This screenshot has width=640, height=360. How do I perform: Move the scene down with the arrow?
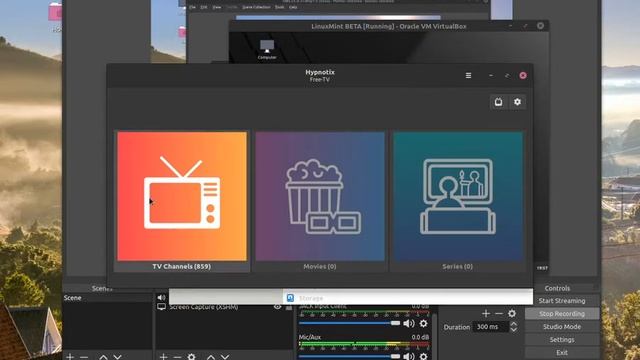point(118,356)
